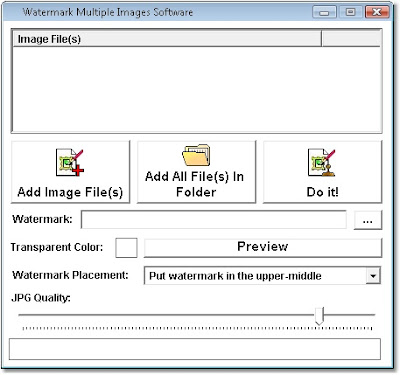Click the 'JPG Quality:' label
The width and height of the screenshot is (400, 375).
(x=41, y=298)
